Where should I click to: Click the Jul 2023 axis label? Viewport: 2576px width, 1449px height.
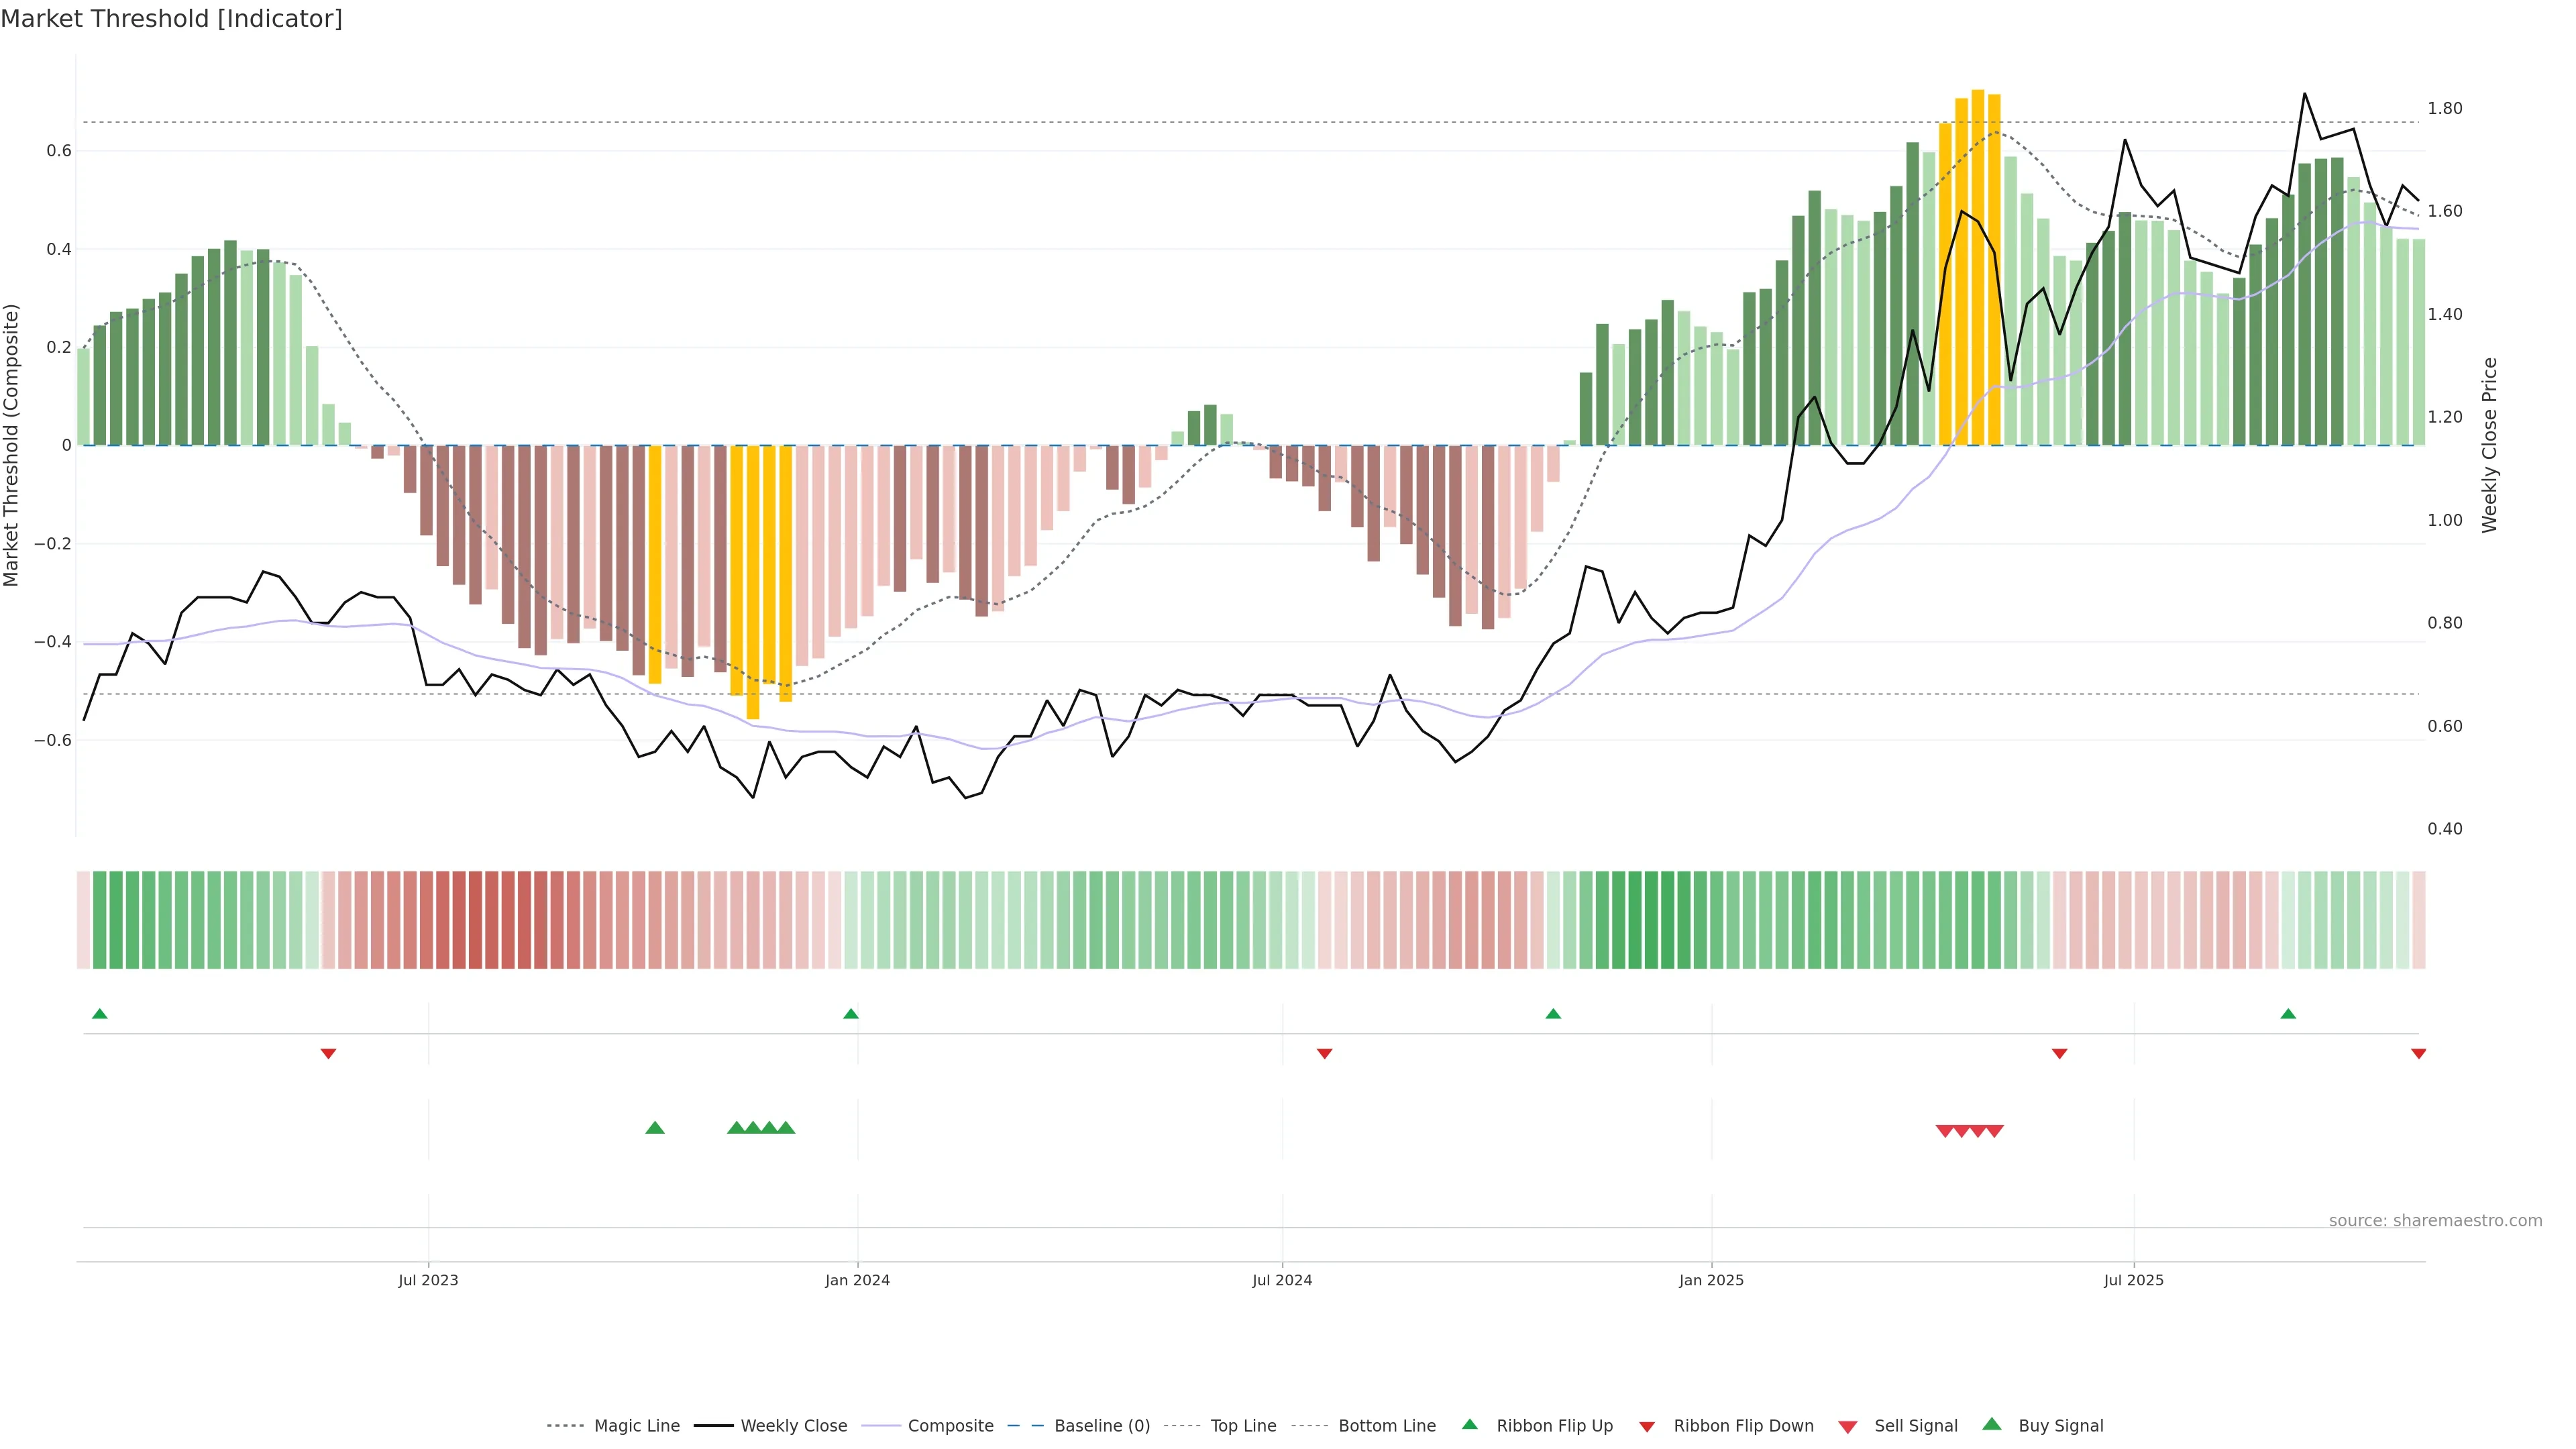(x=428, y=1280)
